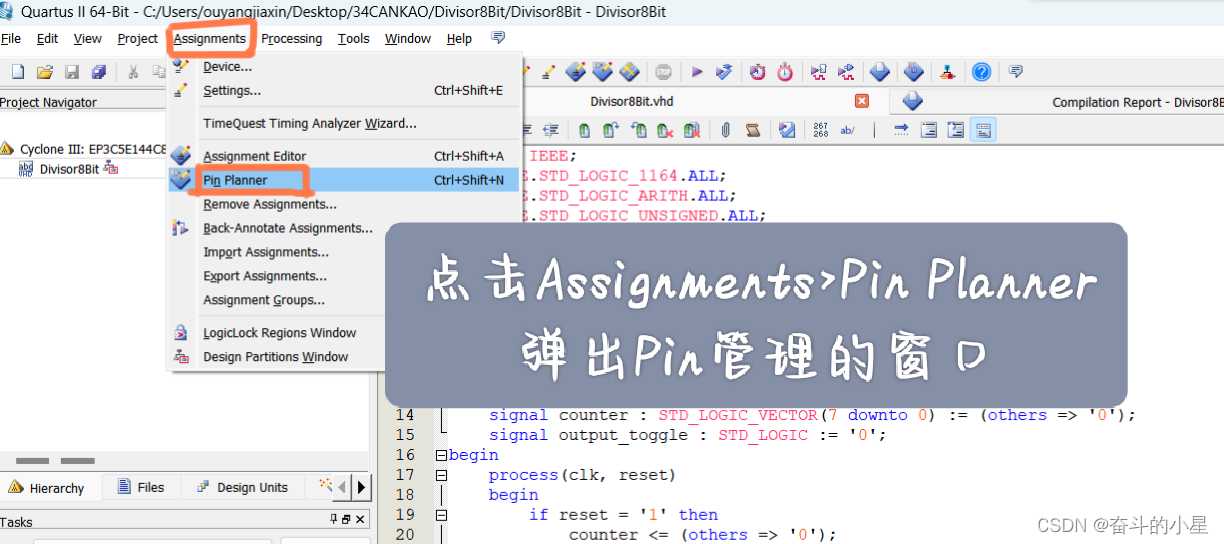Open the Edit menu
Image resolution: width=1224 pixels, height=544 pixels.
pyautogui.click(x=47, y=39)
